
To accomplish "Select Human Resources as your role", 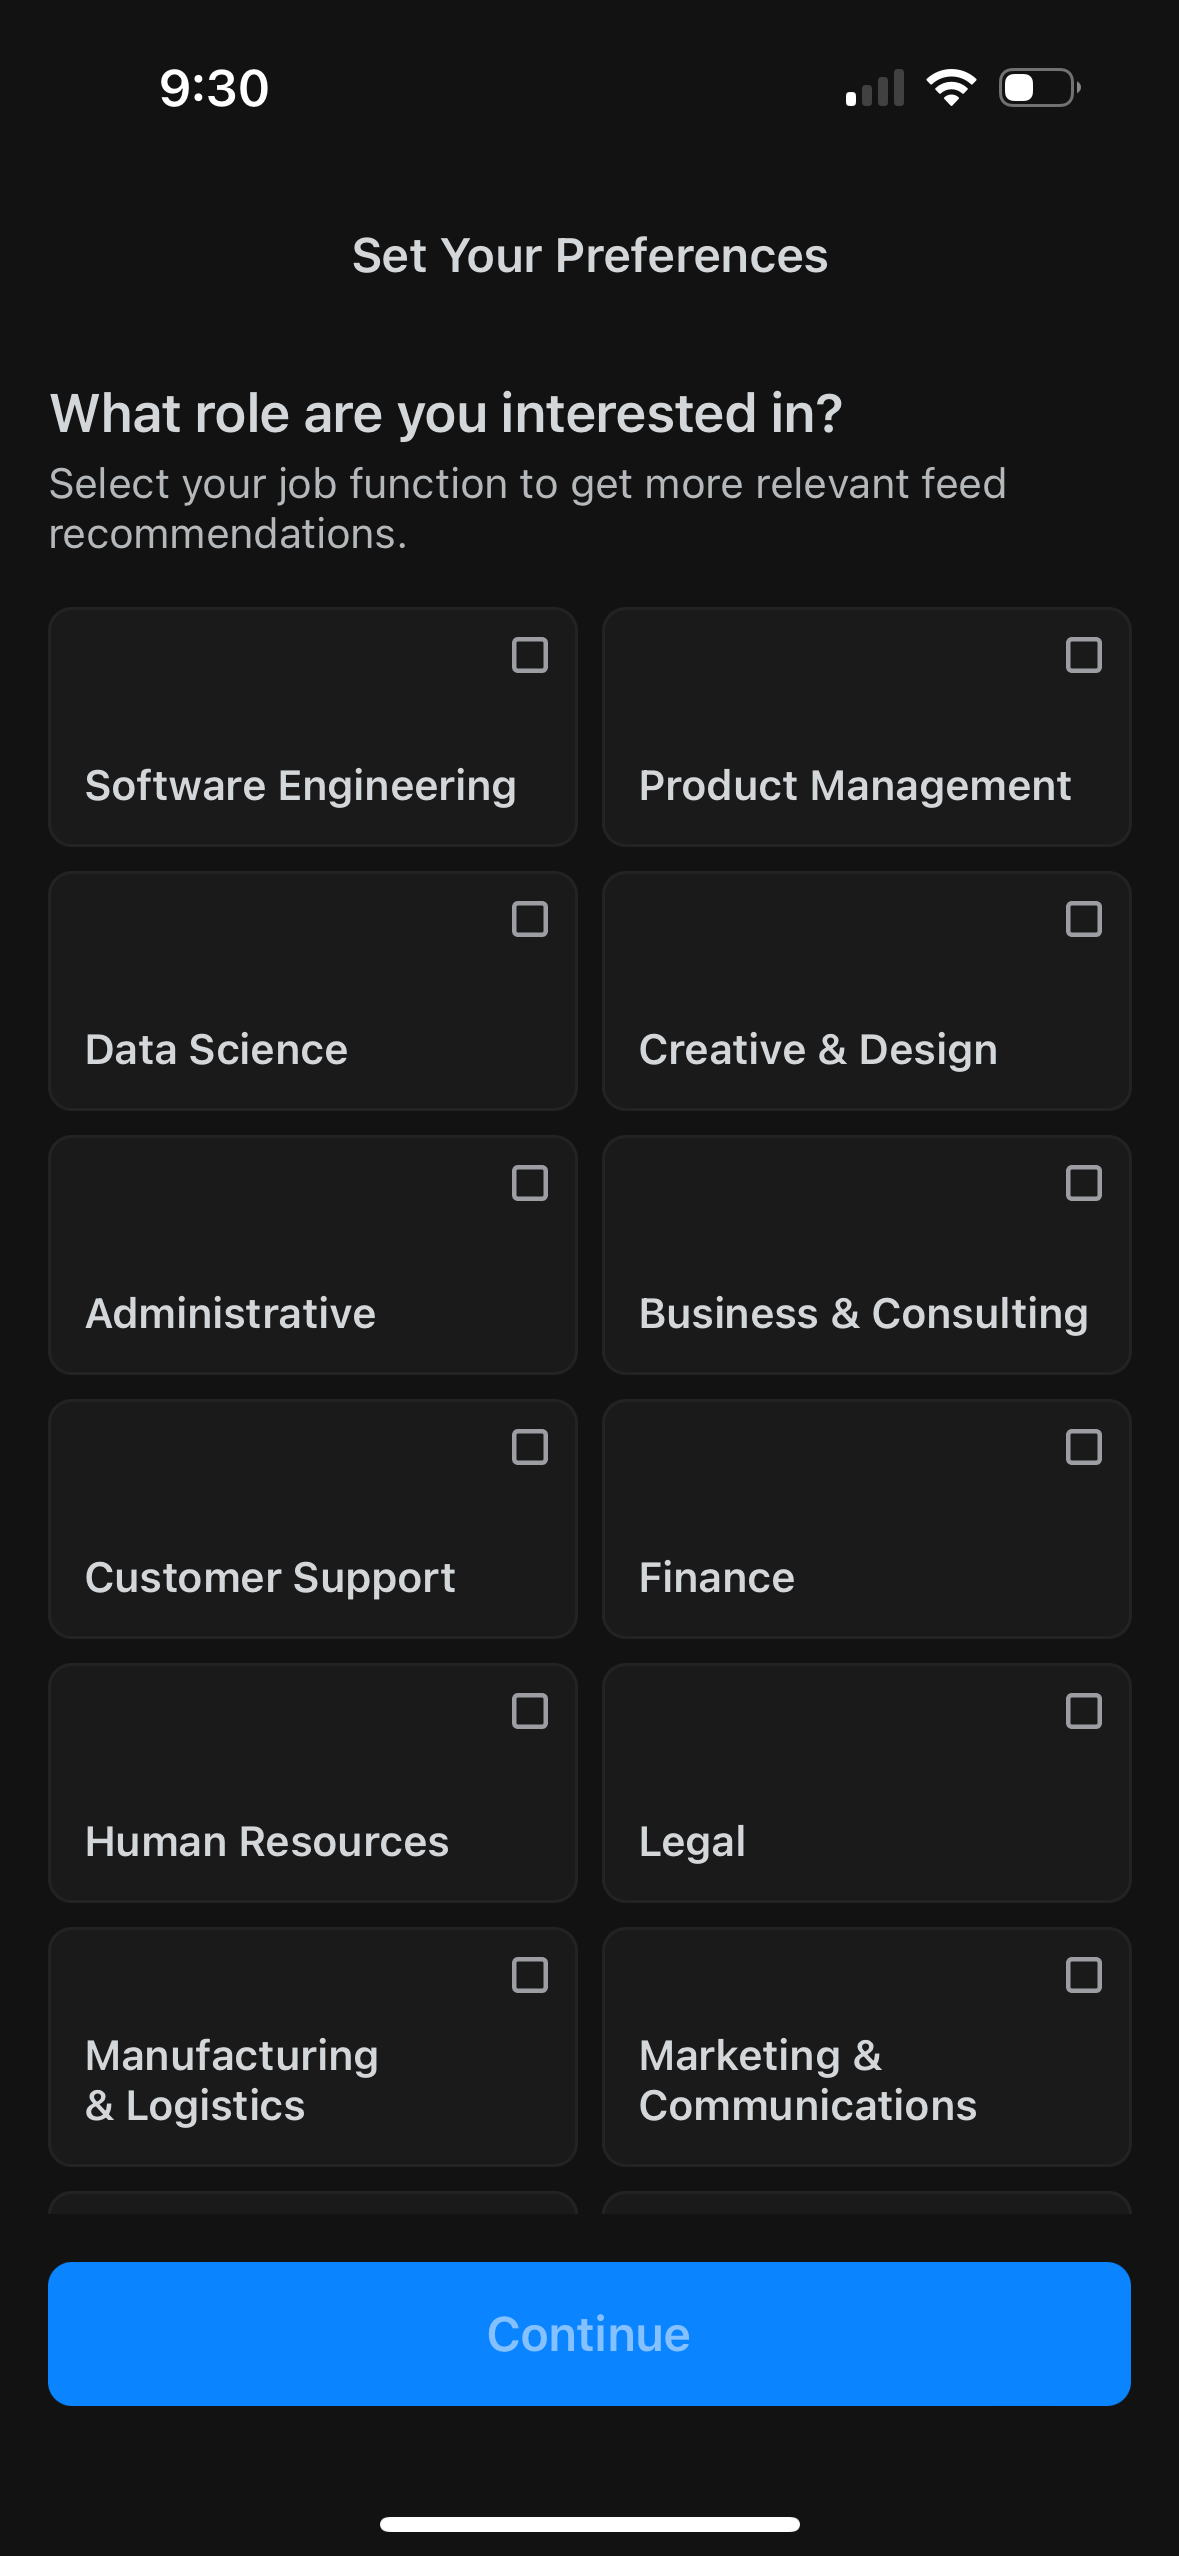I will point(532,1711).
